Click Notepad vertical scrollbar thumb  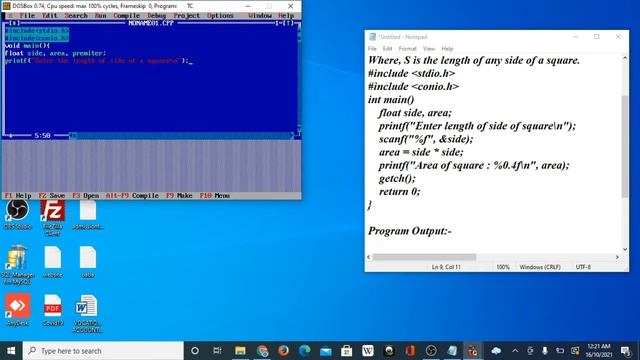[624, 147]
